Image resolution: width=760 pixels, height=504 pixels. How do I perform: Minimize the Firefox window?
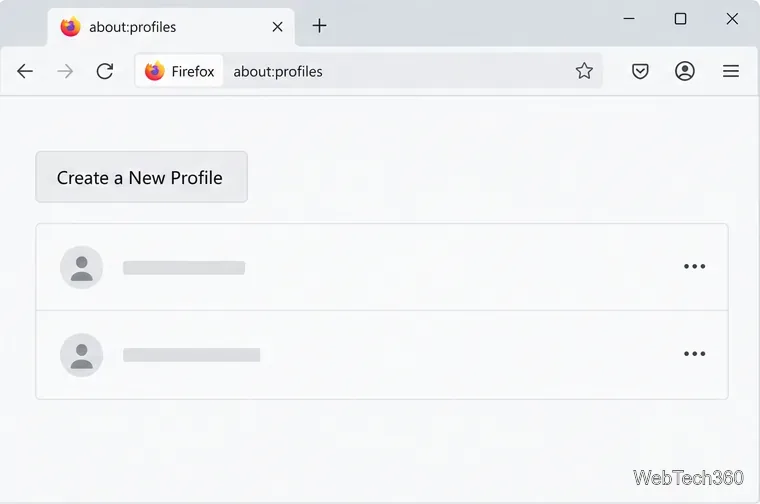point(629,18)
